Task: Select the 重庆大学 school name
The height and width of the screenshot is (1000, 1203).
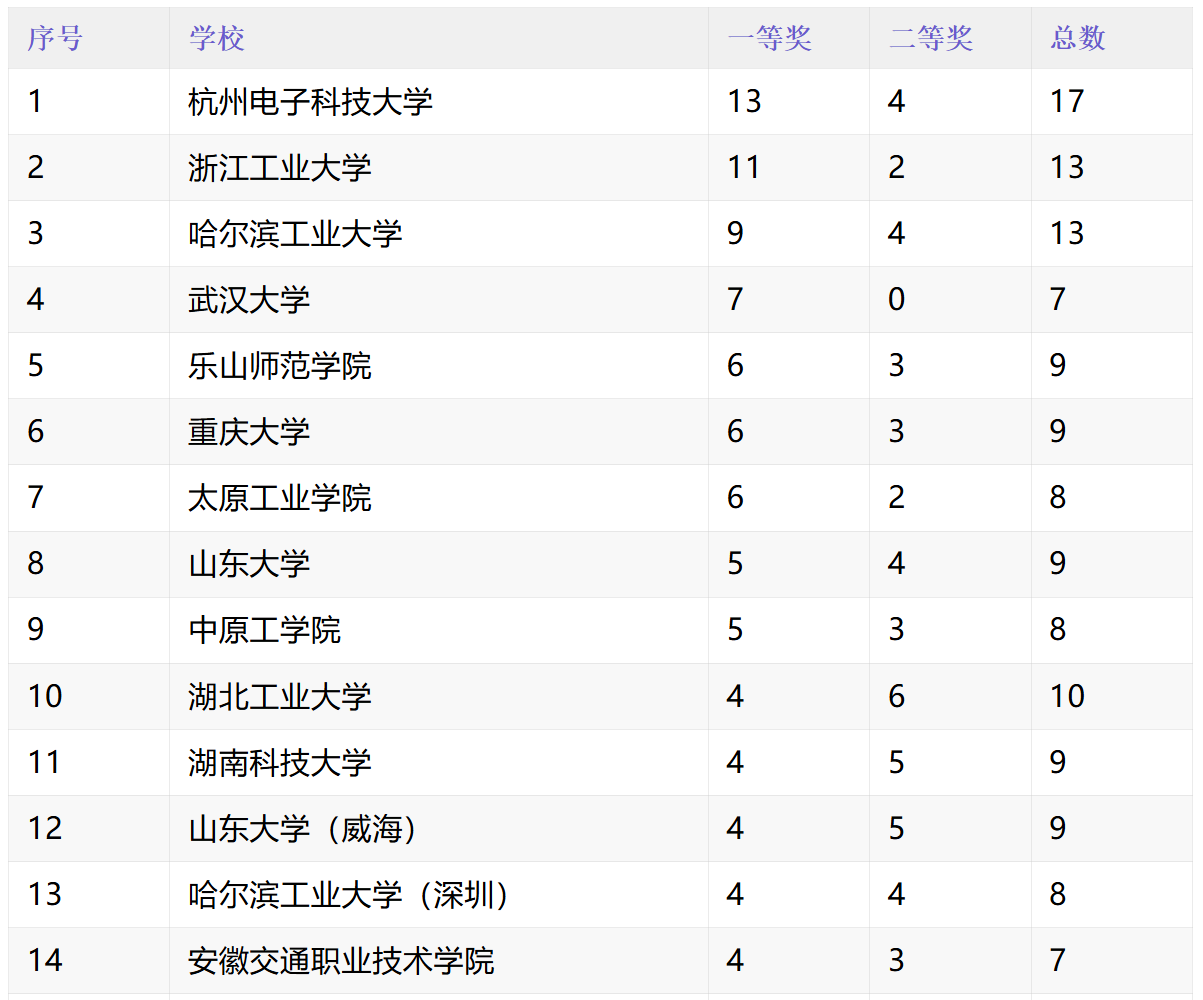Action: point(249,431)
